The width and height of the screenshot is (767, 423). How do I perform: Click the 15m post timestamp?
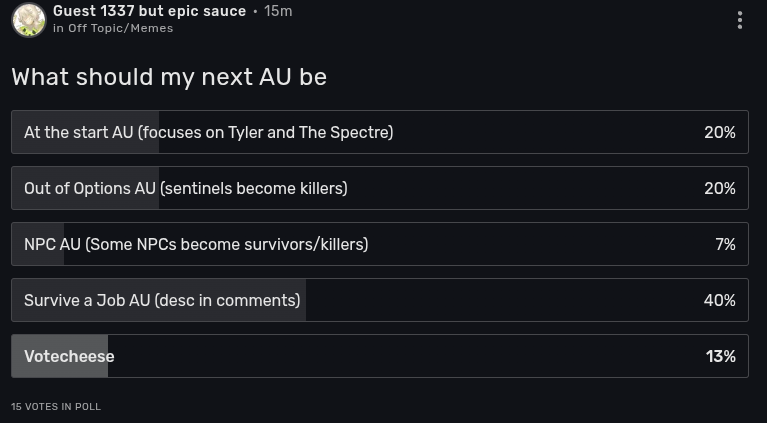click(278, 11)
